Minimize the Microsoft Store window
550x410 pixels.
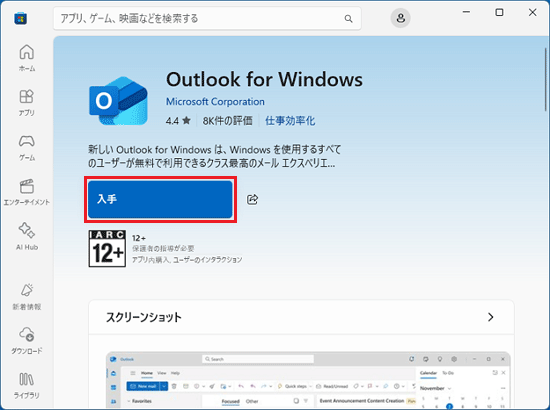click(x=466, y=12)
